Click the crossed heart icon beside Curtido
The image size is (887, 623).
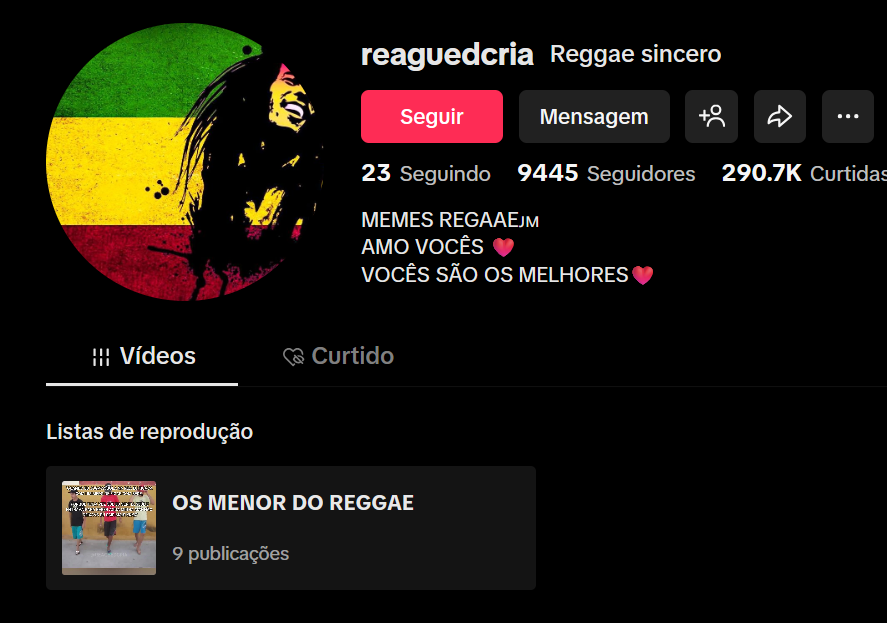coord(294,356)
